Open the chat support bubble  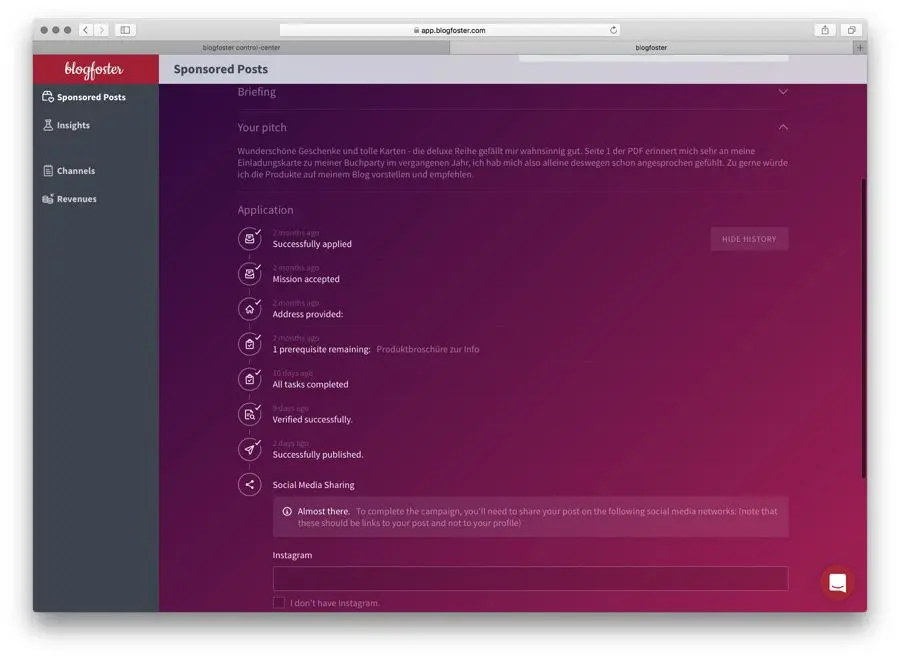[x=837, y=583]
